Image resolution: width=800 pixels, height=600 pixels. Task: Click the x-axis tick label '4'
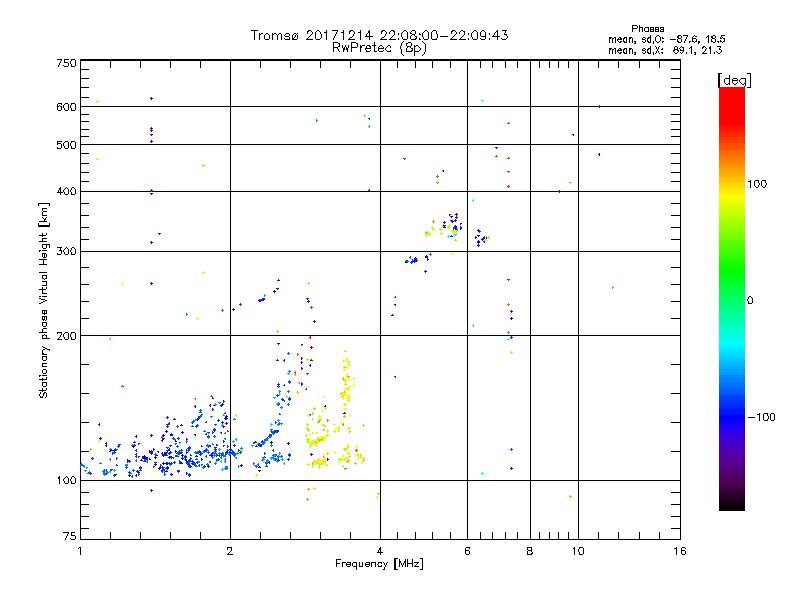tap(380, 551)
